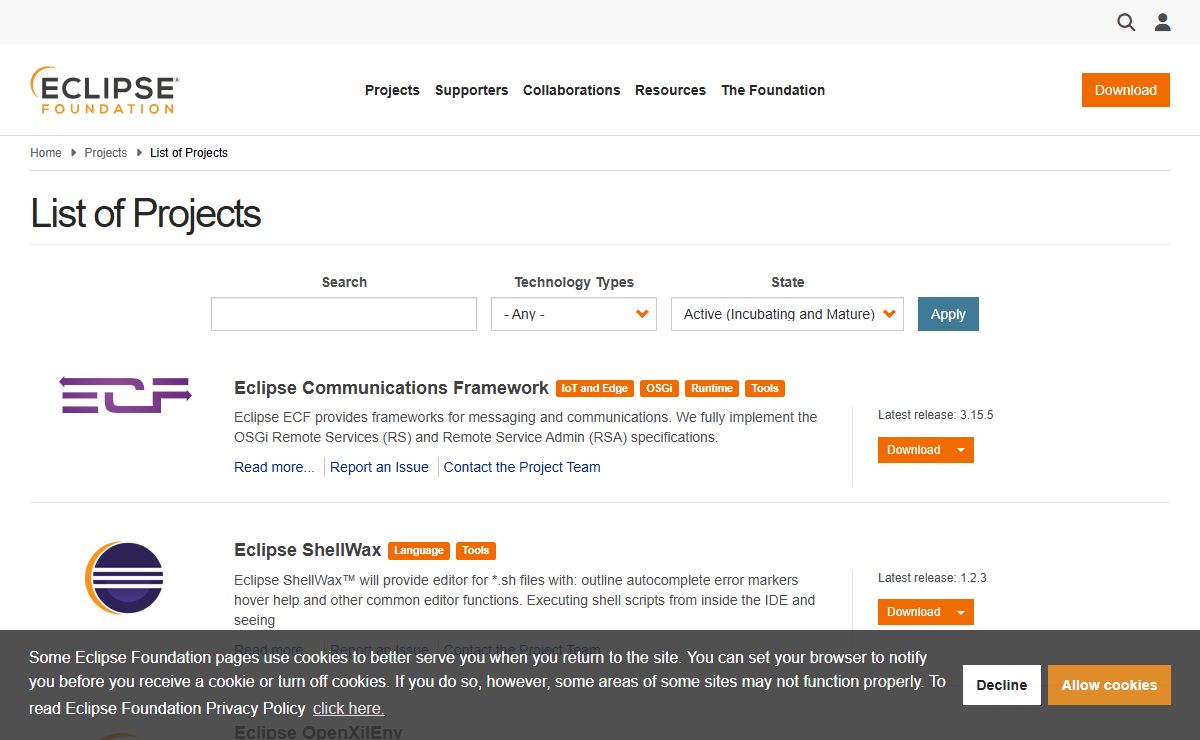Viewport: 1200px width, 740px height.
Task: Click 'Latest release: 3.15.5' text
Action: point(936,415)
